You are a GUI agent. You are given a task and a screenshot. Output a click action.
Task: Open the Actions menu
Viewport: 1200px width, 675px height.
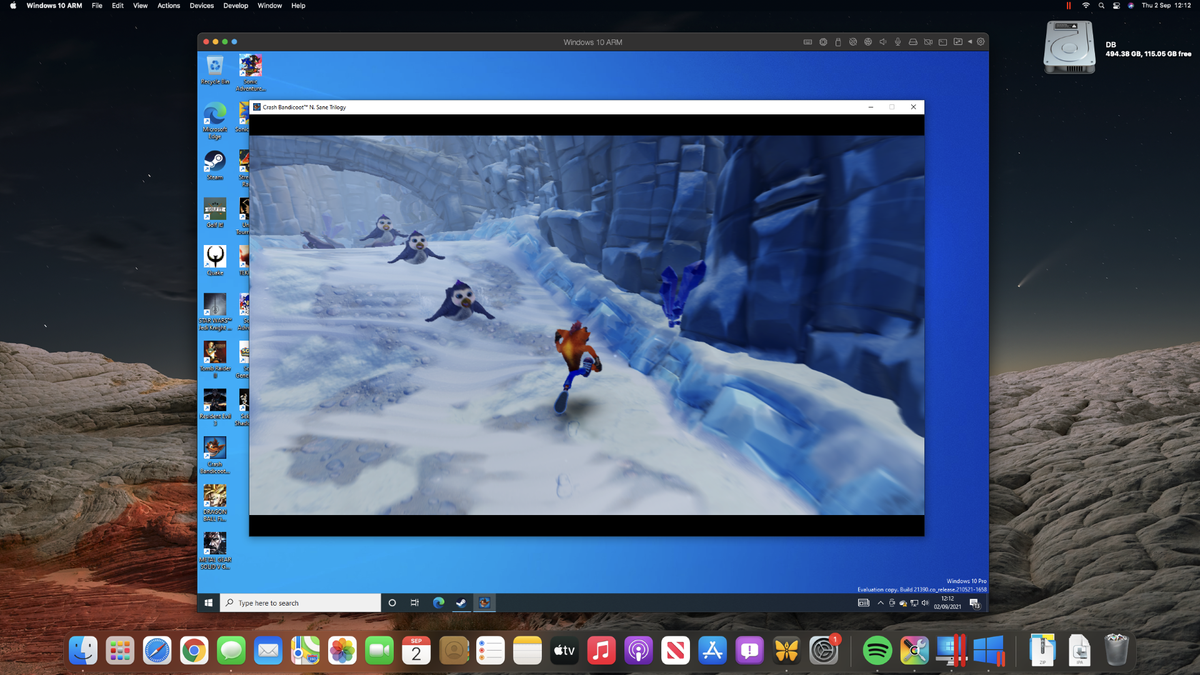coord(169,5)
